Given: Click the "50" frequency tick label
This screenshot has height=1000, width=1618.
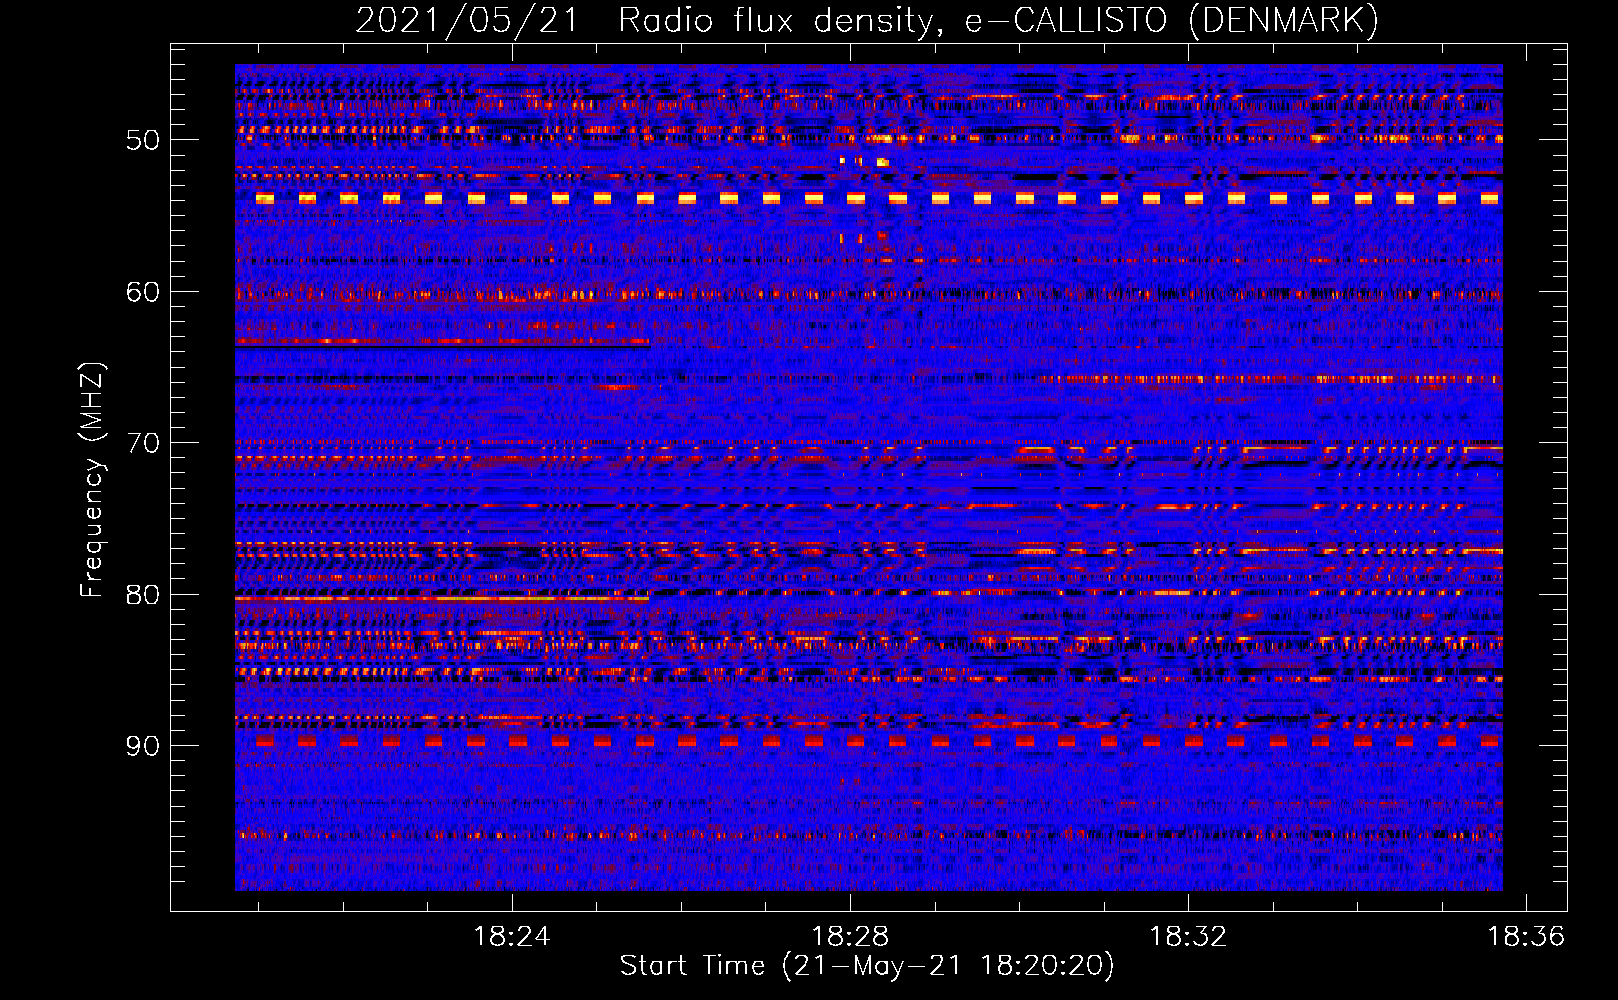Looking at the screenshot, I should (143, 140).
